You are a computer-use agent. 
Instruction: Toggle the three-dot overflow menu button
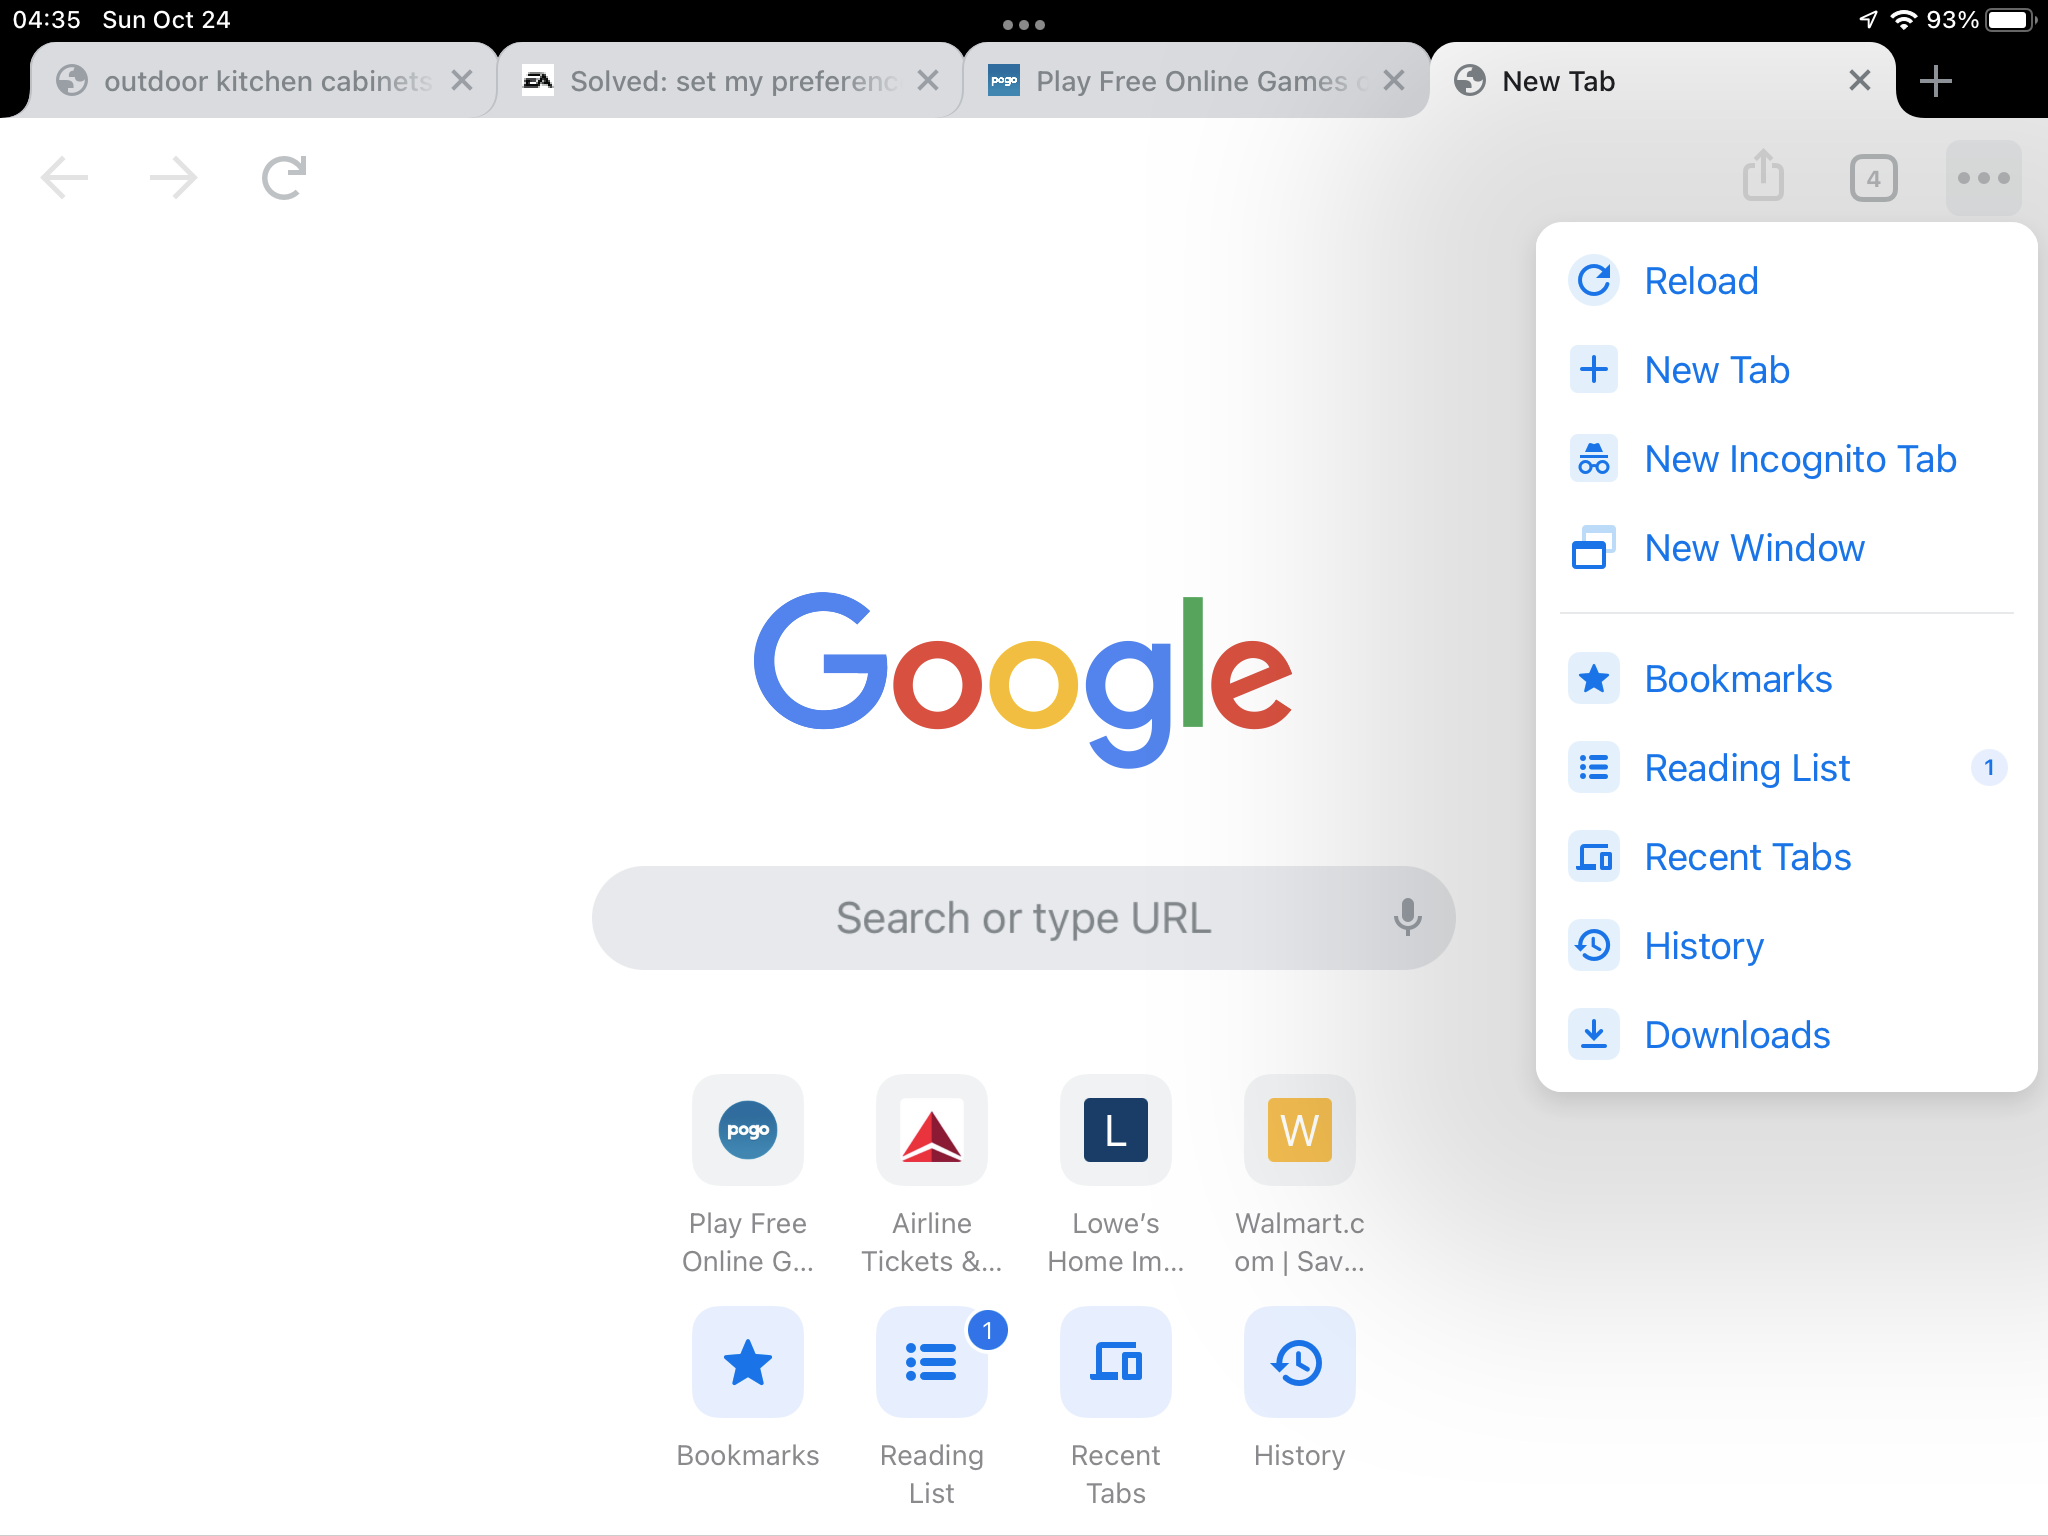pos(1984,178)
